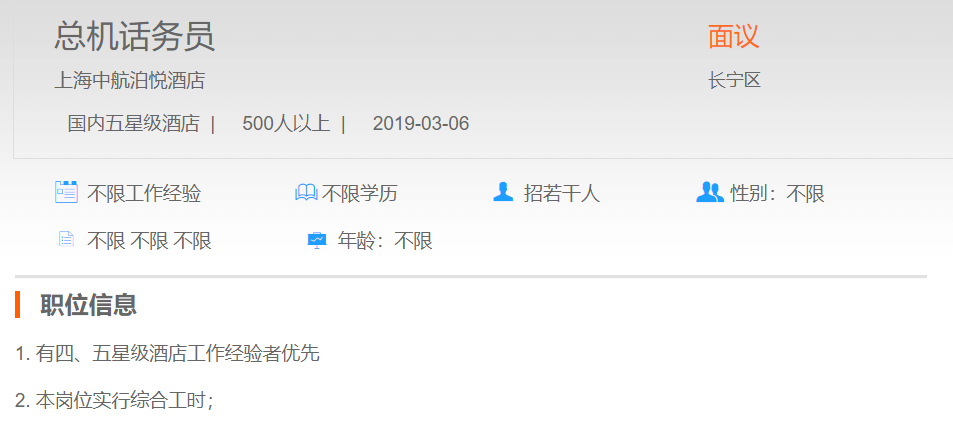Screen dimensions: 953x431
Task: Click the 国内五星级酒店 category text
Action: click(x=133, y=124)
